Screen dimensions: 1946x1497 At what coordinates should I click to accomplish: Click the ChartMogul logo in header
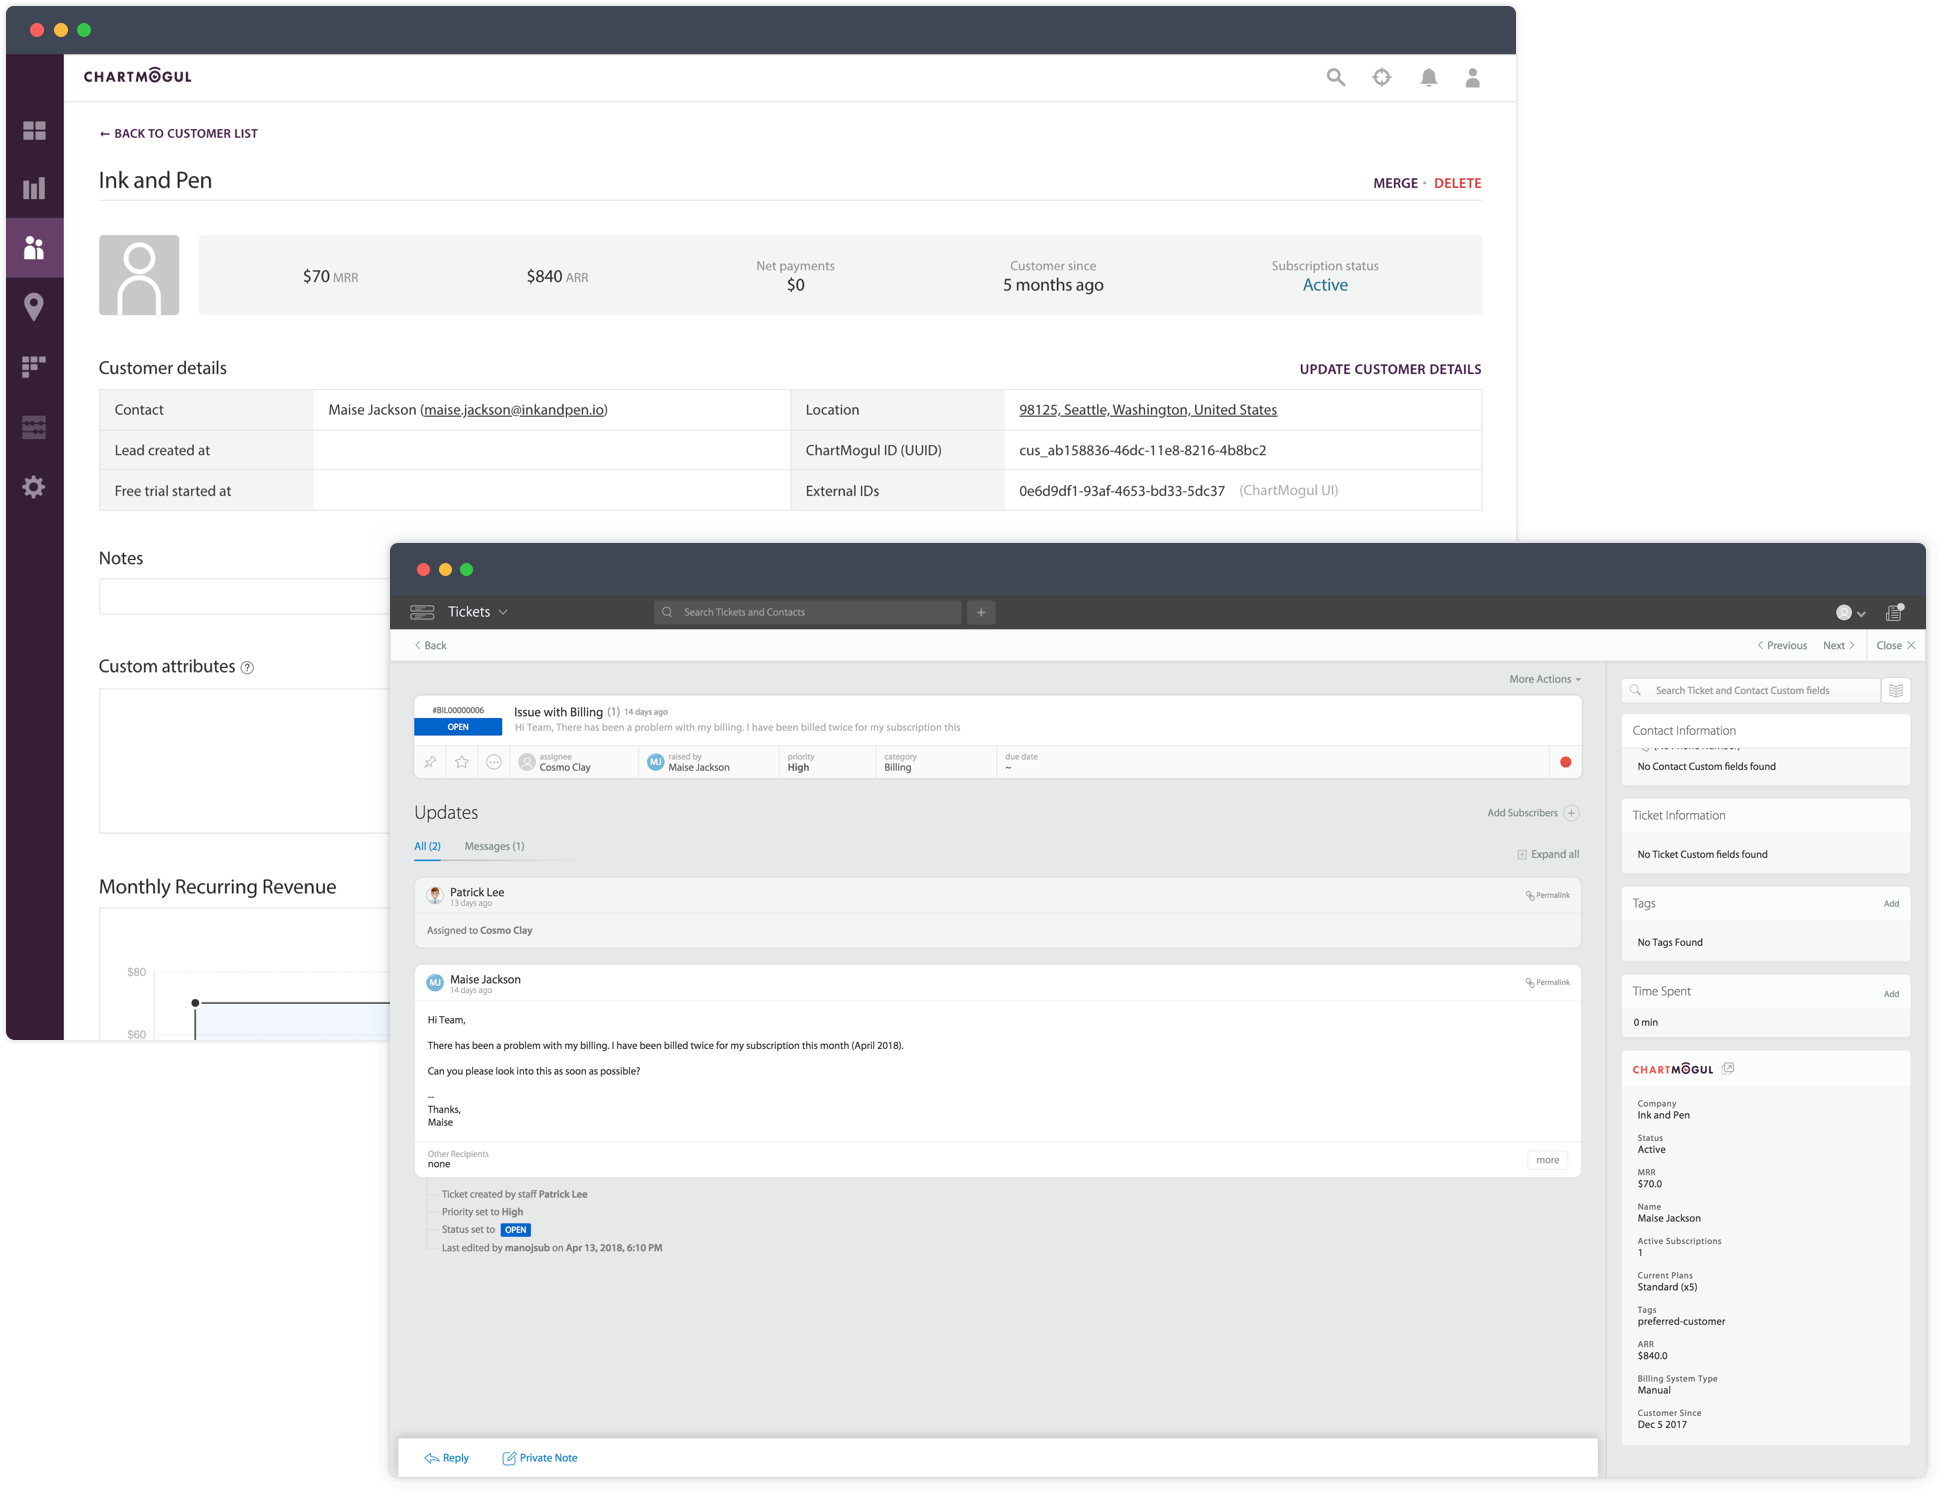(x=137, y=76)
